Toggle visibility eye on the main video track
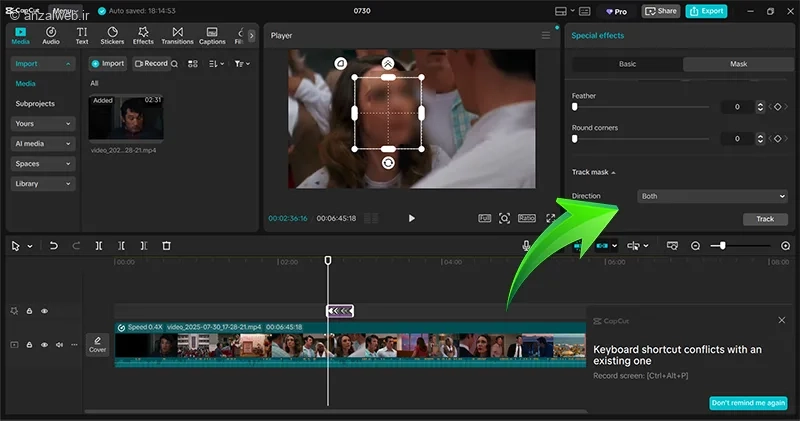 [44, 344]
